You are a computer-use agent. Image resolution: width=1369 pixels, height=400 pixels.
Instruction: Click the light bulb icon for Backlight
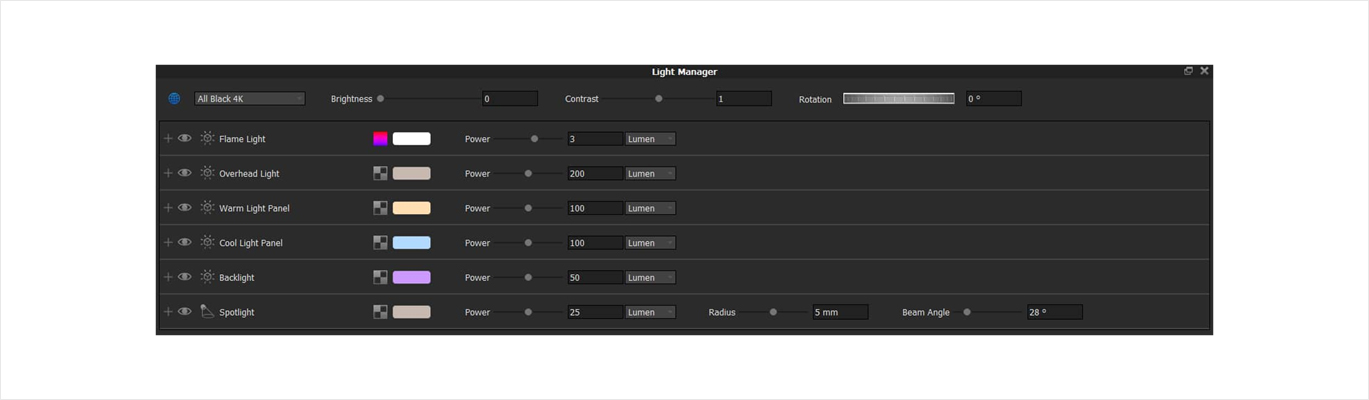pyautogui.click(x=207, y=276)
